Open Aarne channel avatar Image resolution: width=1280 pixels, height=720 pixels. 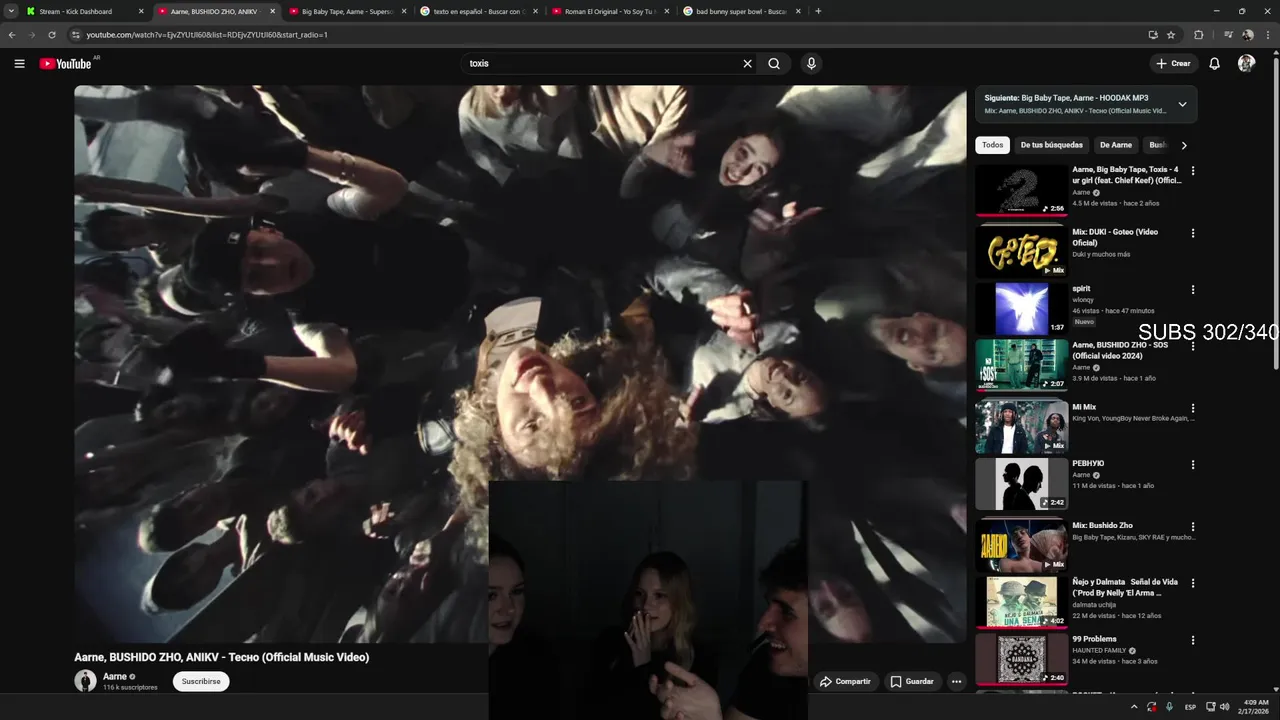[x=85, y=681]
